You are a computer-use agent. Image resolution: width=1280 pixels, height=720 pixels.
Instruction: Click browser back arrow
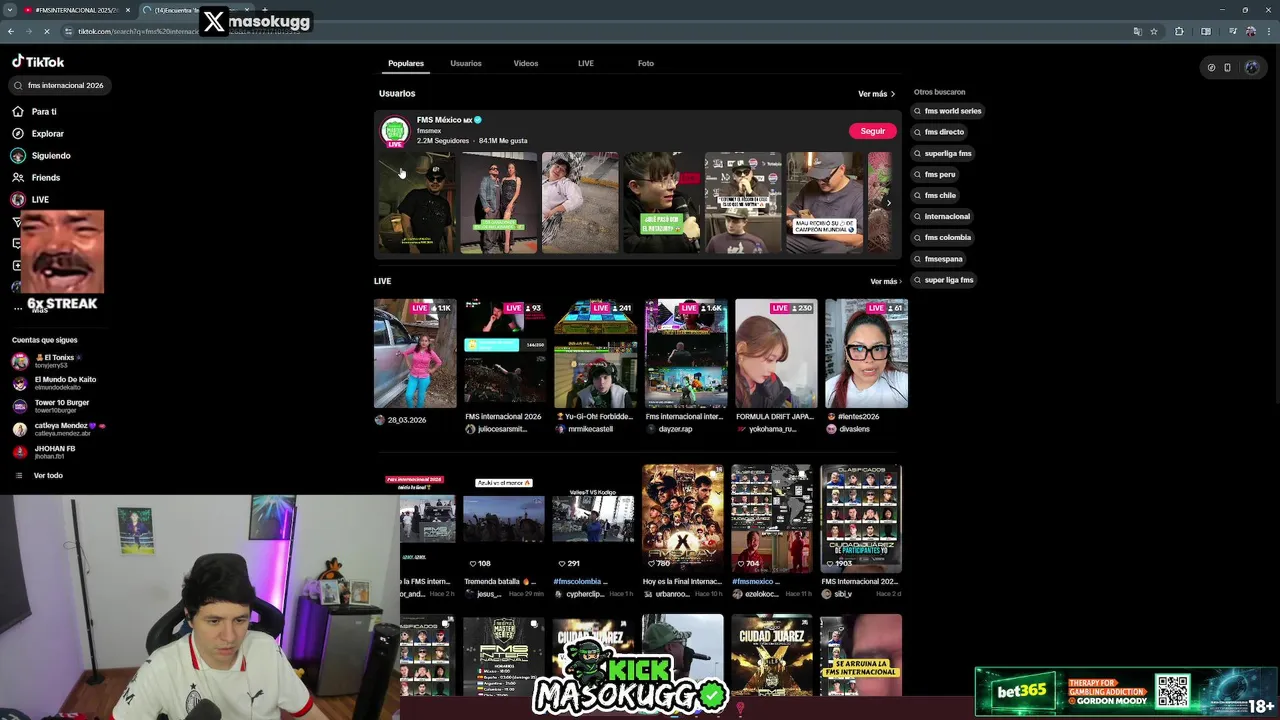[11, 31]
